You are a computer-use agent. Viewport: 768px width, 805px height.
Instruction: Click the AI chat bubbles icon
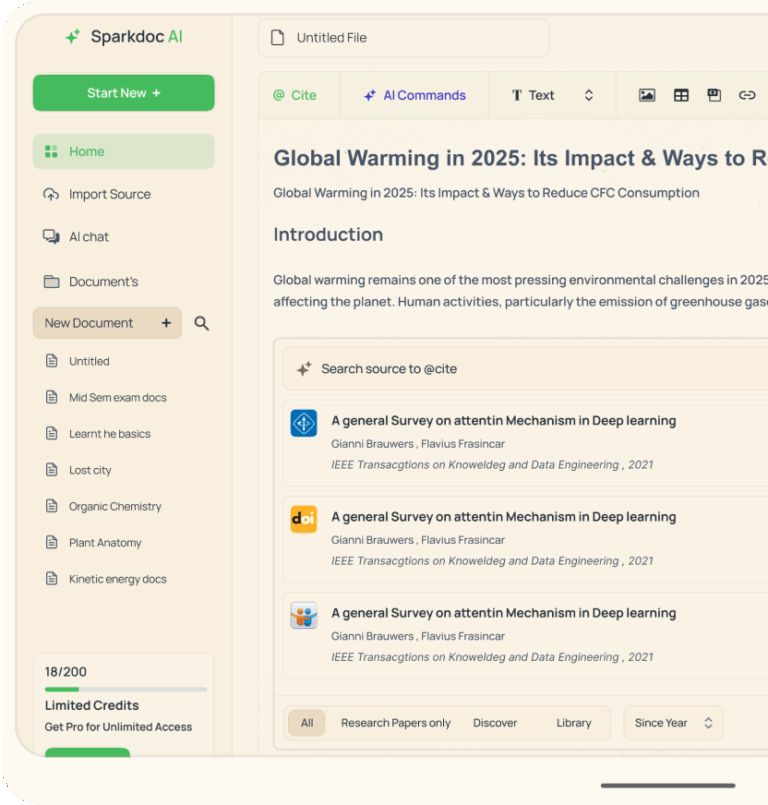point(51,237)
